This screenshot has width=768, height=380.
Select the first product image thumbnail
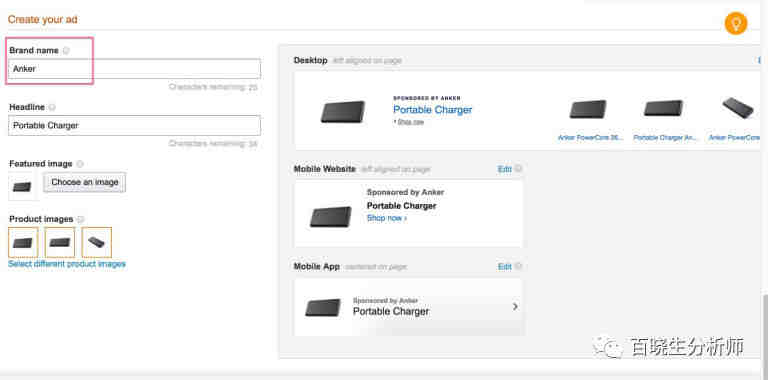(x=23, y=242)
